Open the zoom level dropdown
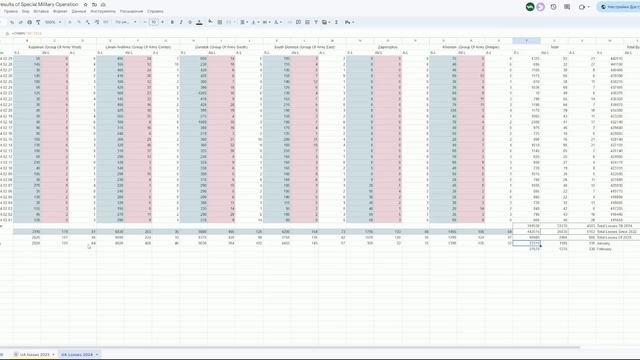The image size is (640, 360). (53, 22)
